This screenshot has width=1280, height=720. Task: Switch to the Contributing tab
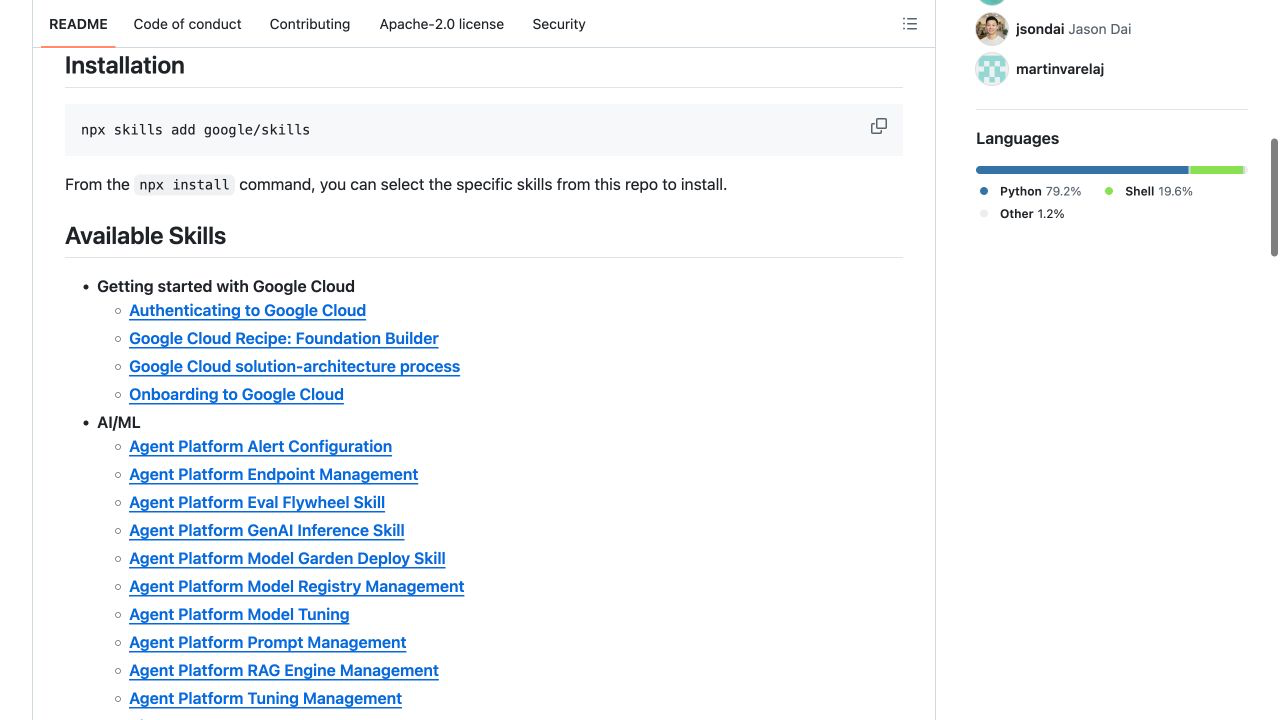tap(310, 24)
